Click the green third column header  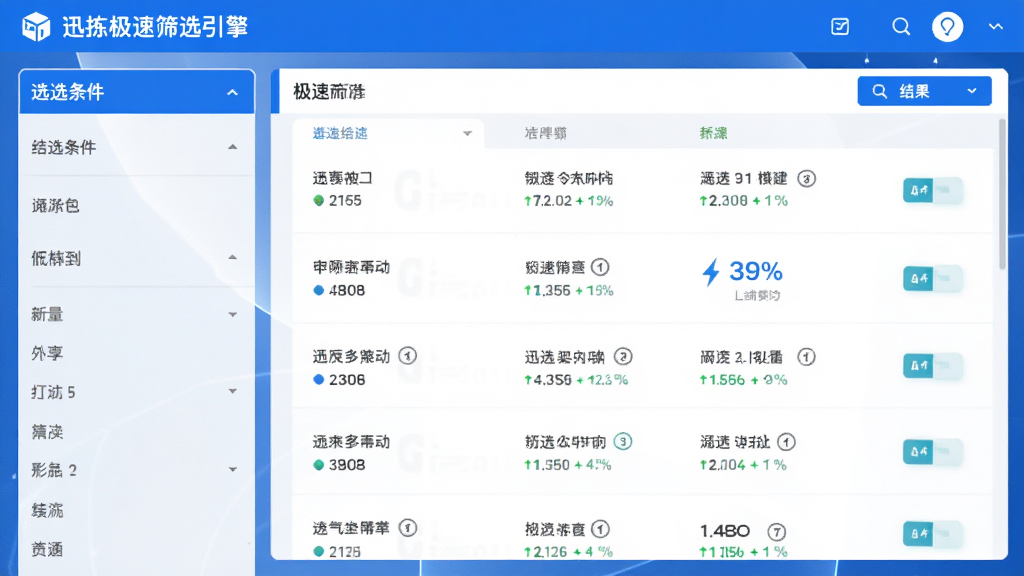[x=713, y=133]
